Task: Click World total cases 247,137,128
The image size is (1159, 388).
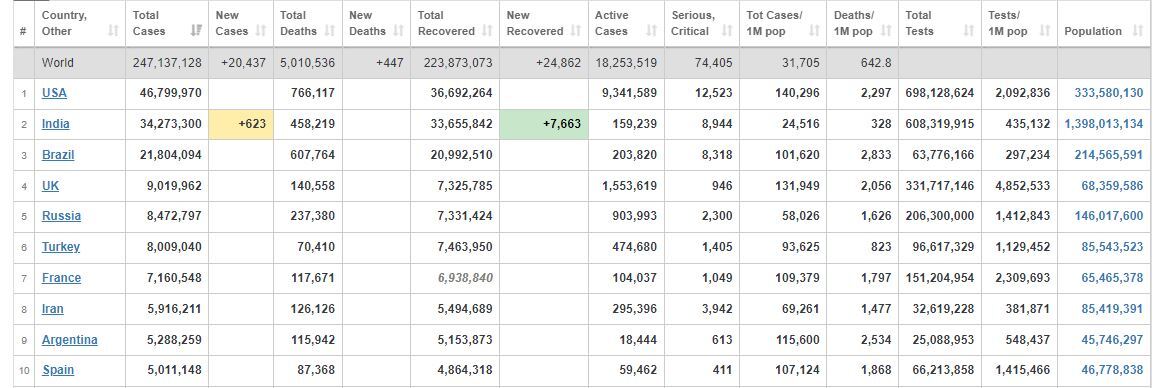Action: pos(167,63)
